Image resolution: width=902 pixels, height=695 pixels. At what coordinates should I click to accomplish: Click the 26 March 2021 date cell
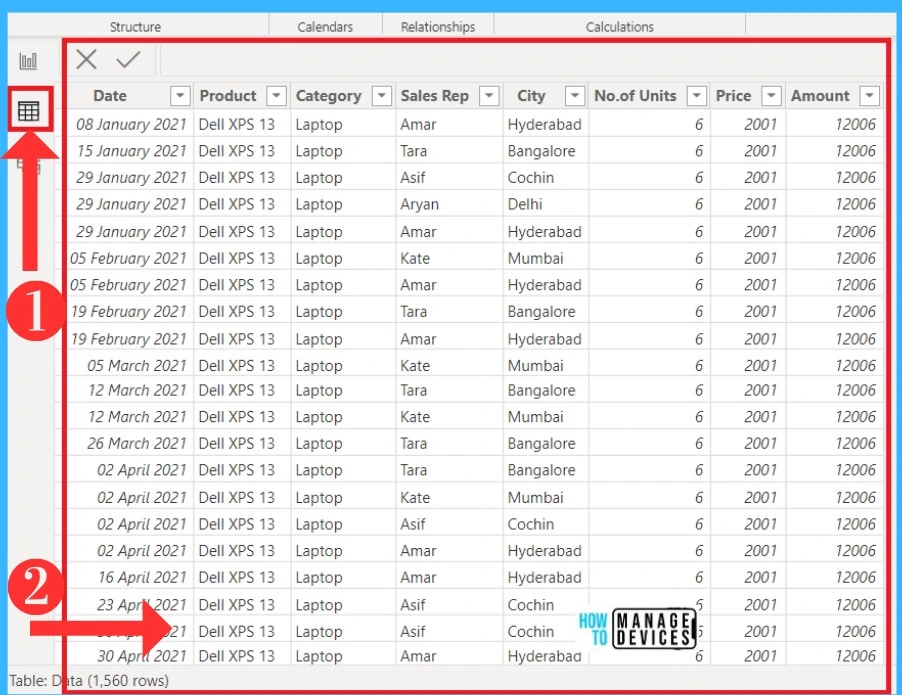pos(137,443)
